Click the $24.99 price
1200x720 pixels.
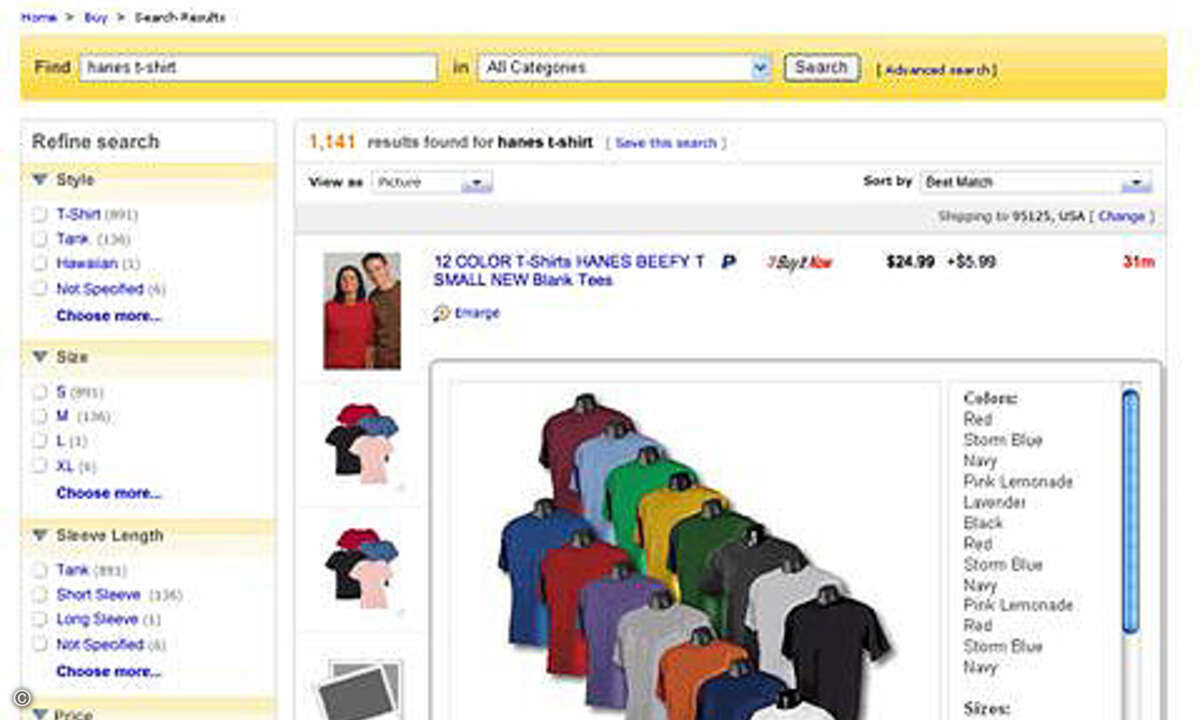click(x=910, y=262)
